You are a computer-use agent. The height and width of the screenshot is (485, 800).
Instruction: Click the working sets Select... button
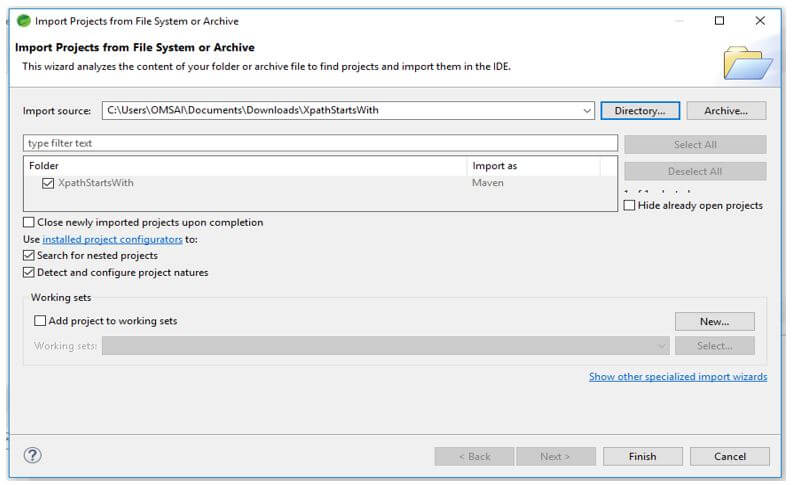pos(714,346)
